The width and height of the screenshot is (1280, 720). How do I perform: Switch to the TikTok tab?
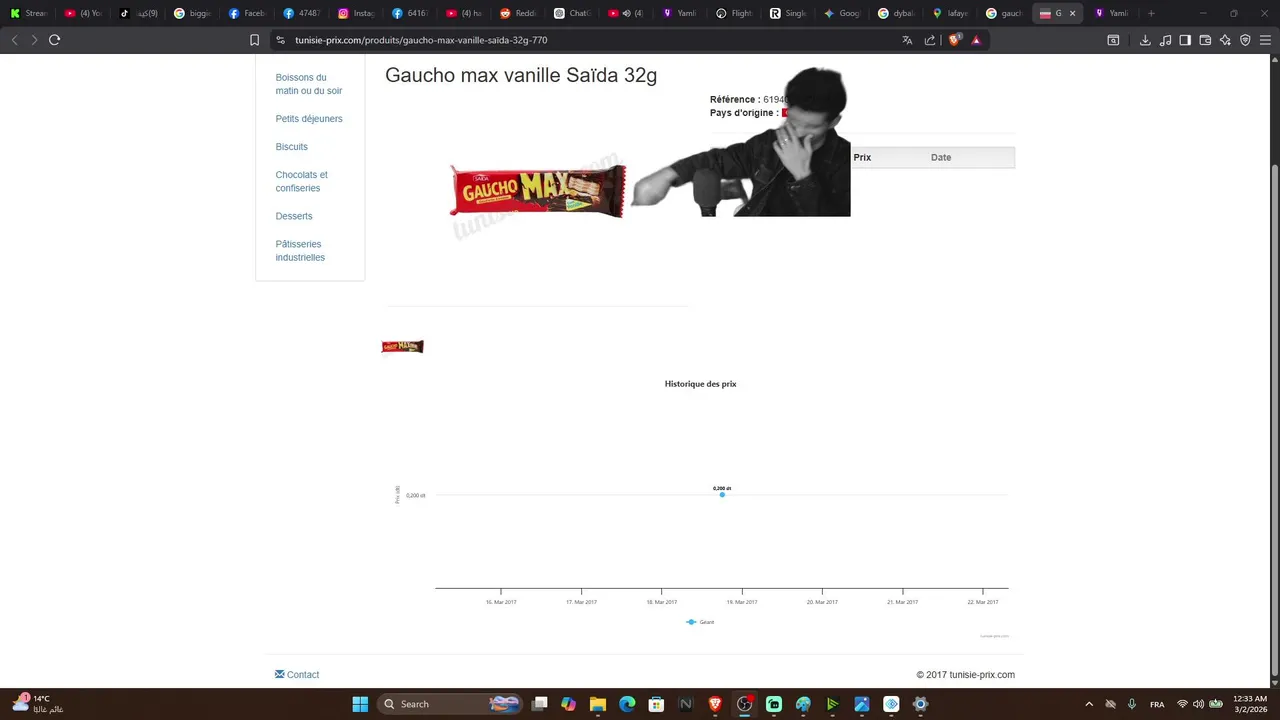tap(138, 13)
